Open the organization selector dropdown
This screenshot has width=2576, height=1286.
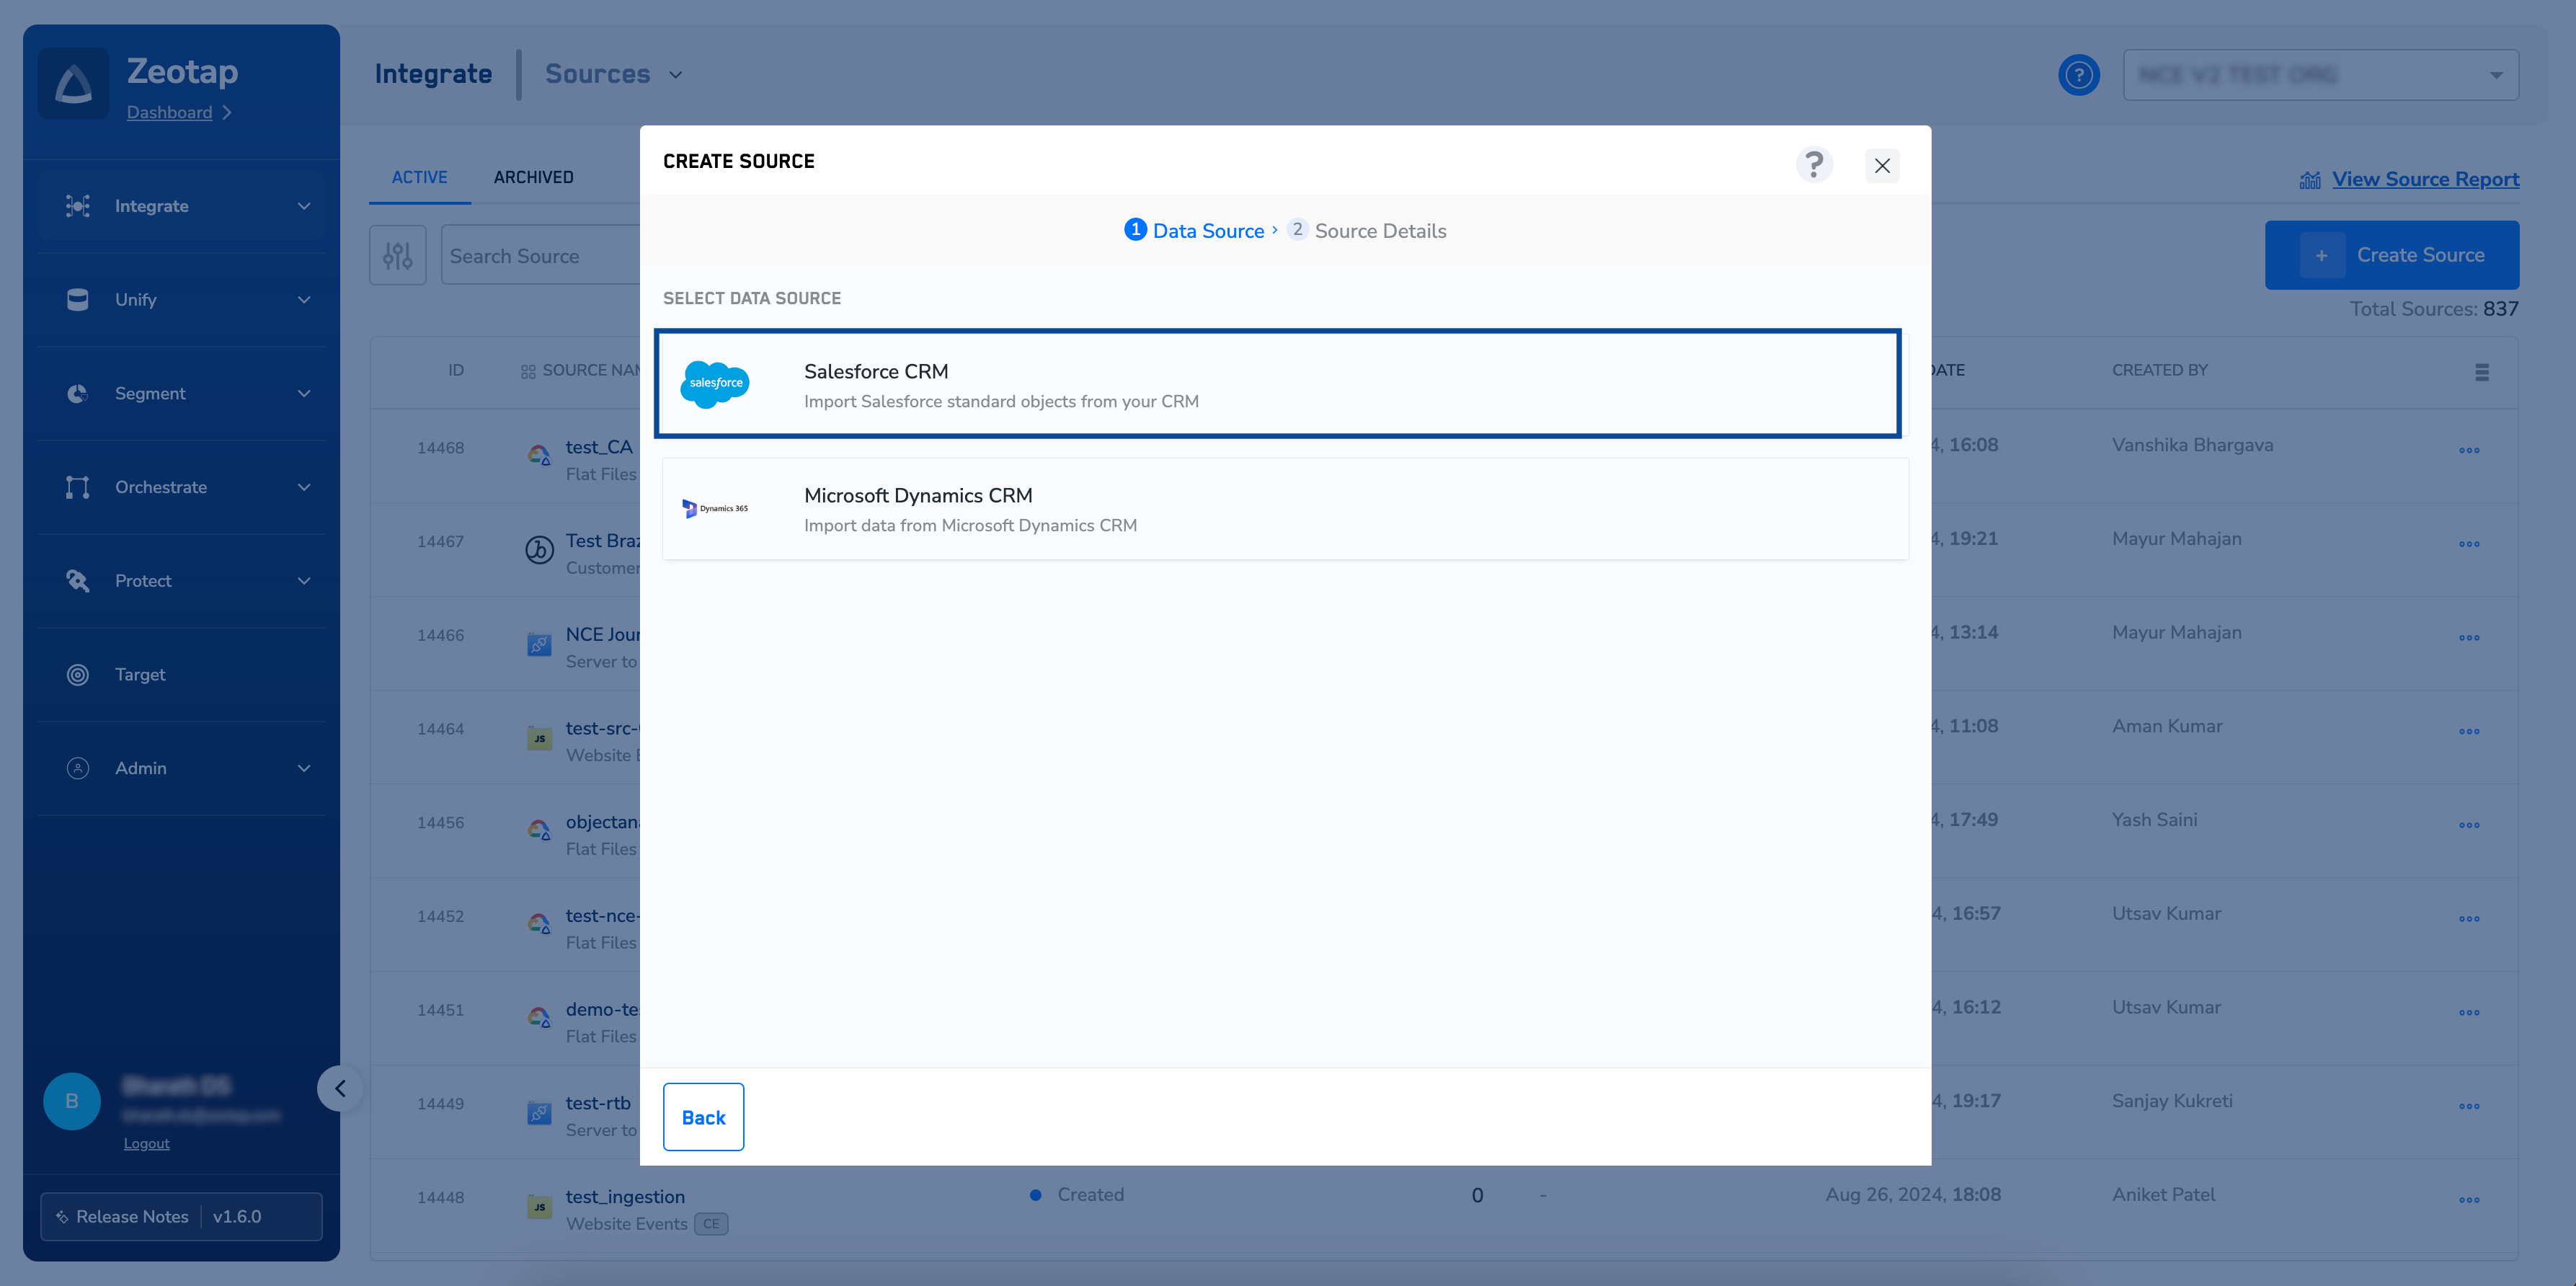click(x=2319, y=75)
